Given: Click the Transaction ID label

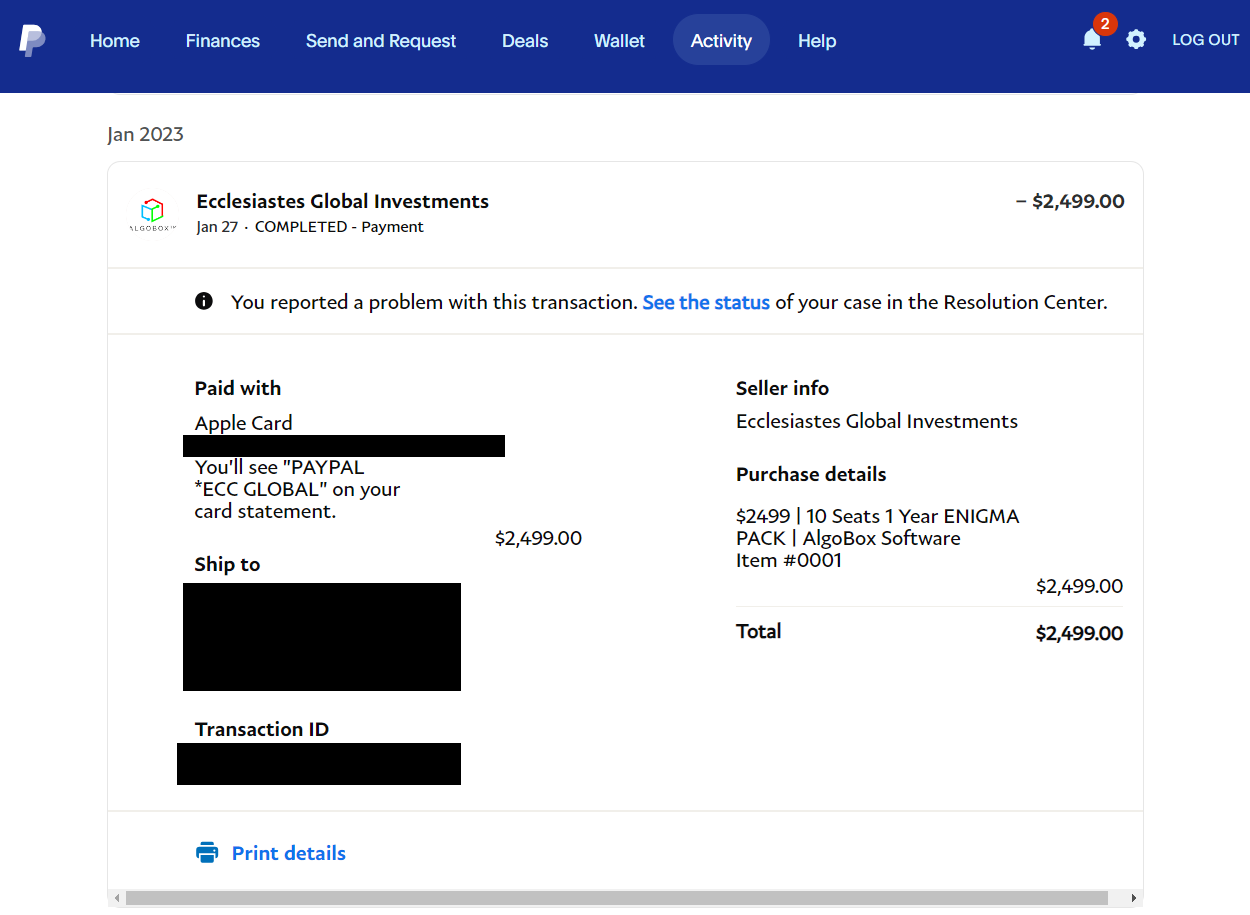Looking at the screenshot, I should click(262, 729).
